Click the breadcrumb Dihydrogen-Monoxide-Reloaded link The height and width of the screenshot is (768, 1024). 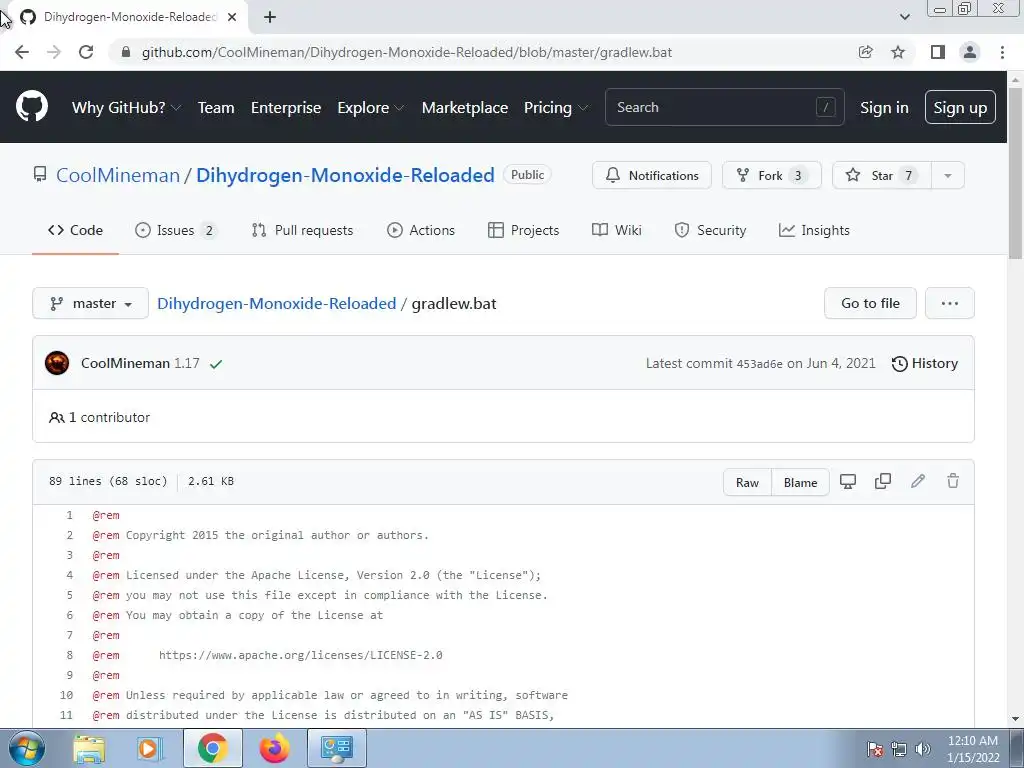(x=277, y=303)
